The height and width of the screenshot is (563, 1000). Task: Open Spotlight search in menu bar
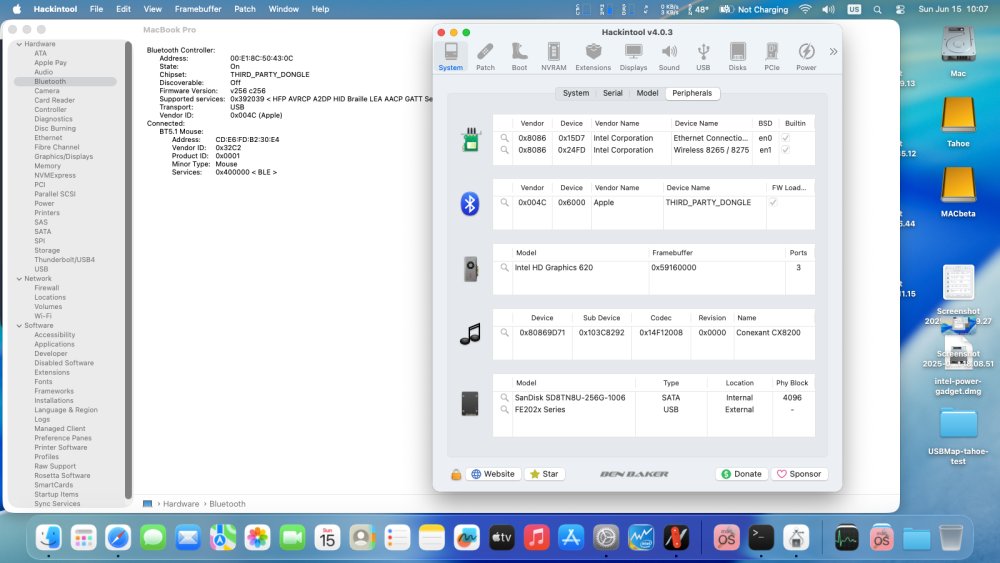pos(878,9)
